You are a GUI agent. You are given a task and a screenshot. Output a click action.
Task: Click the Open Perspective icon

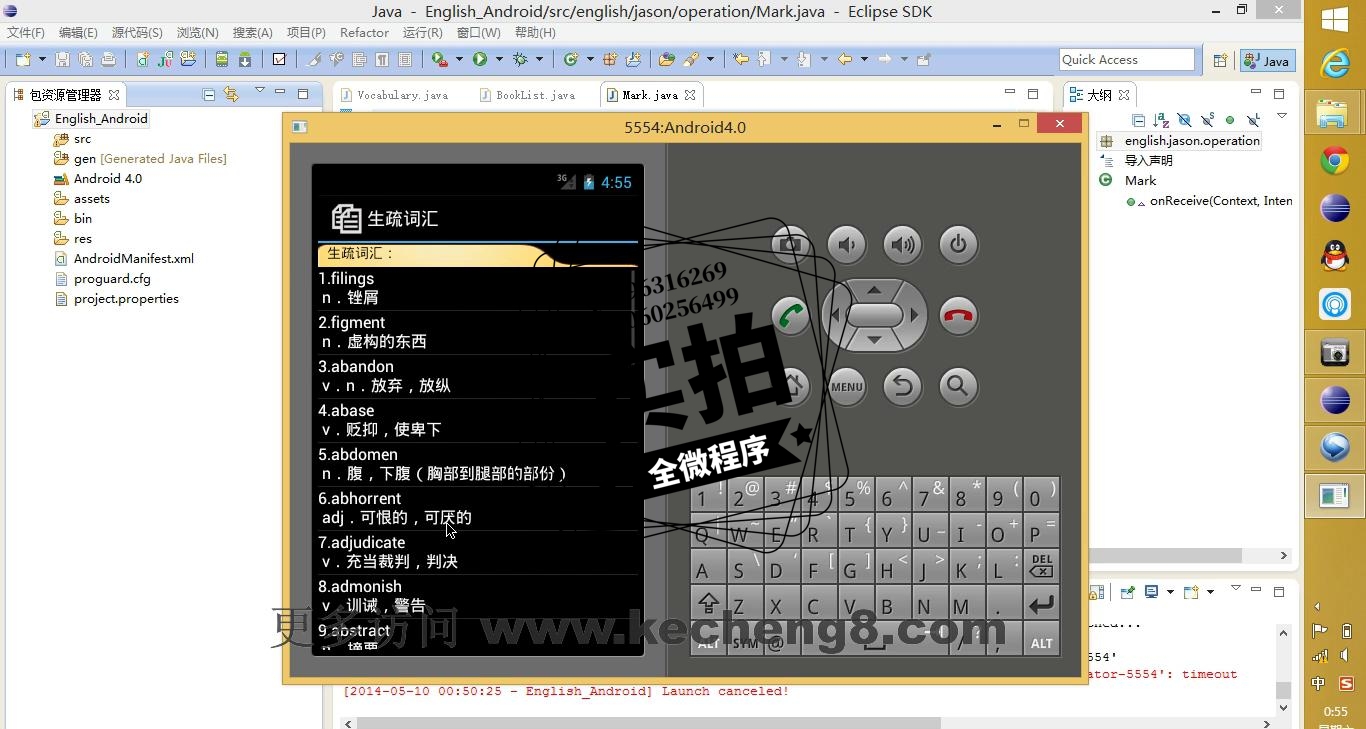tap(1220, 60)
